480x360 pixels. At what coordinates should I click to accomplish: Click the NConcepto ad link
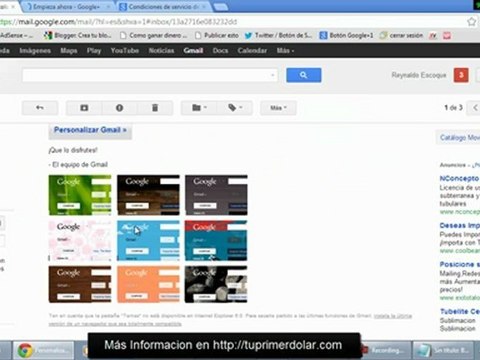(x=460, y=179)
